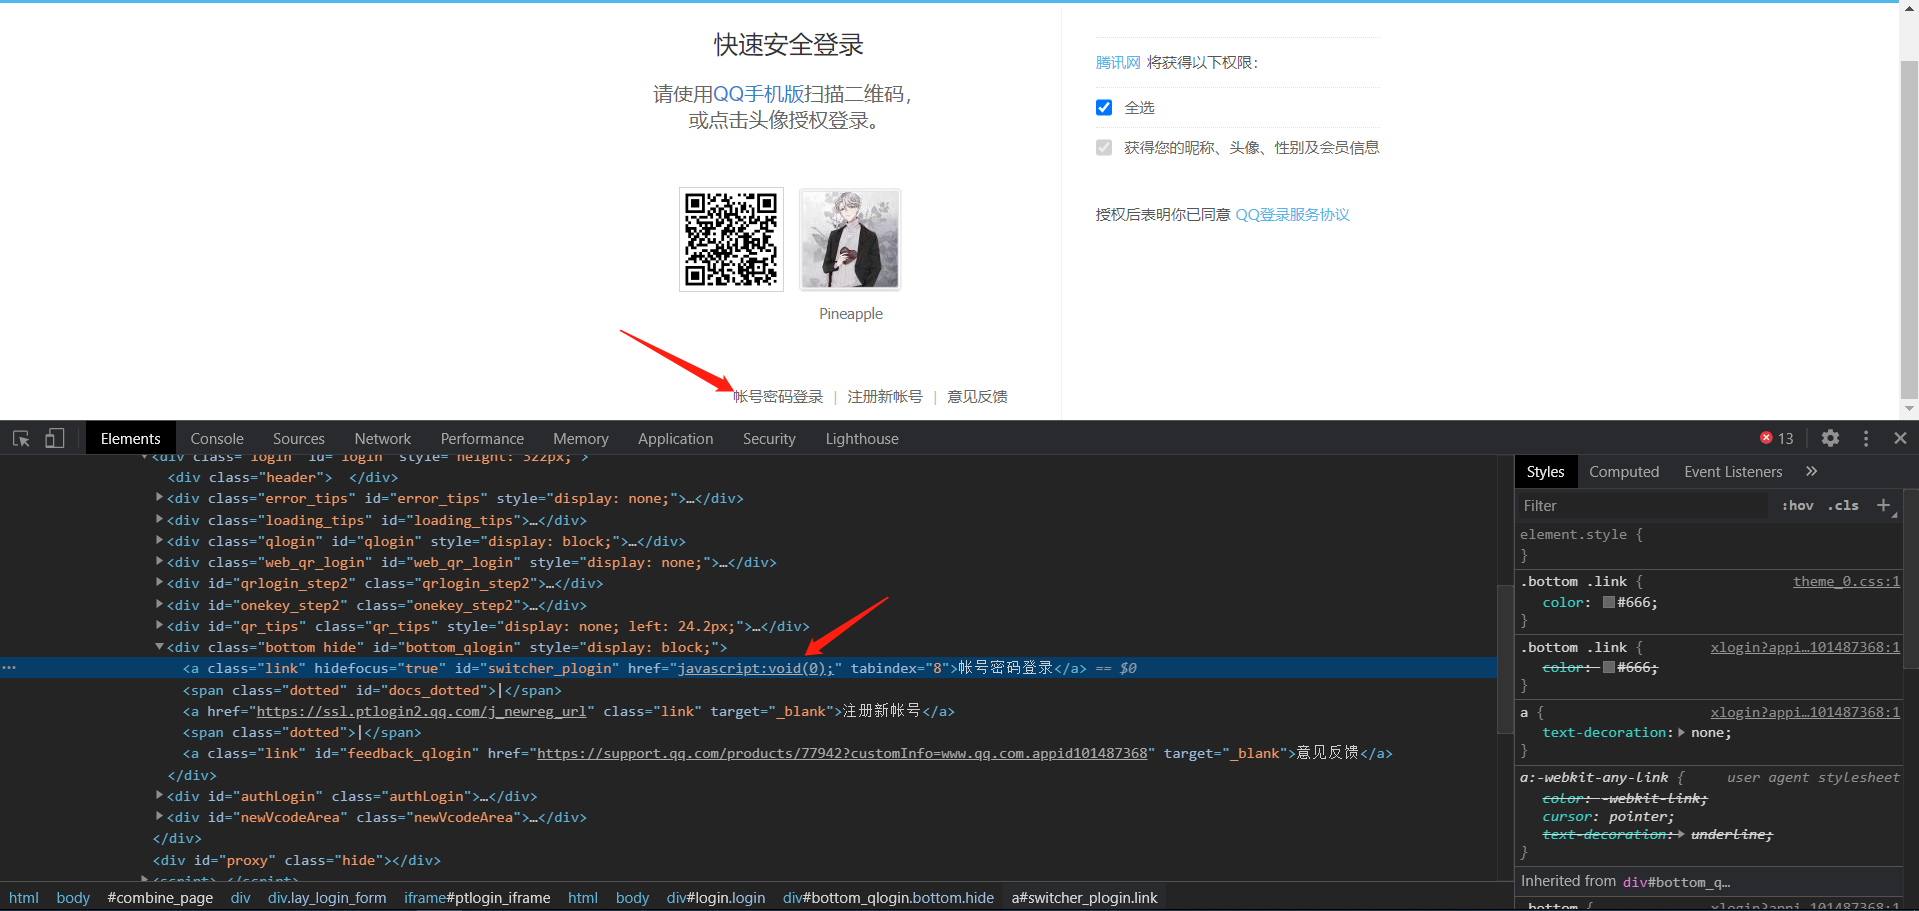Toggle element pseudo-class states via :hov
Screen dimensions: 1919x911
pyautogui.click(x=1797, y=505)
